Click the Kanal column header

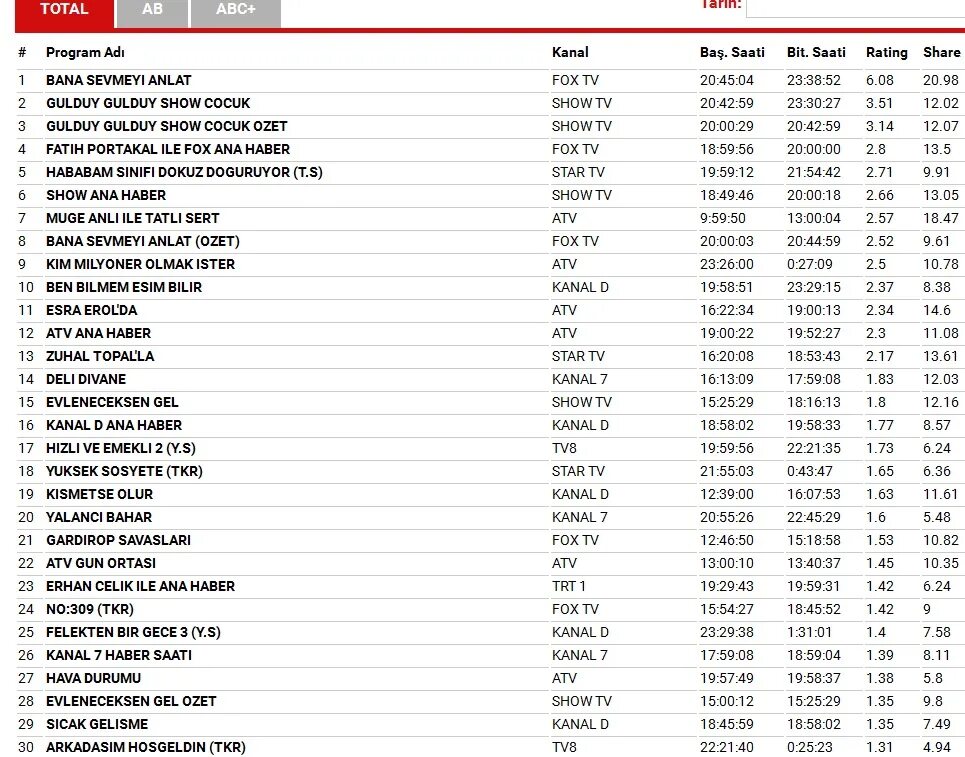[x=570, y=52]
